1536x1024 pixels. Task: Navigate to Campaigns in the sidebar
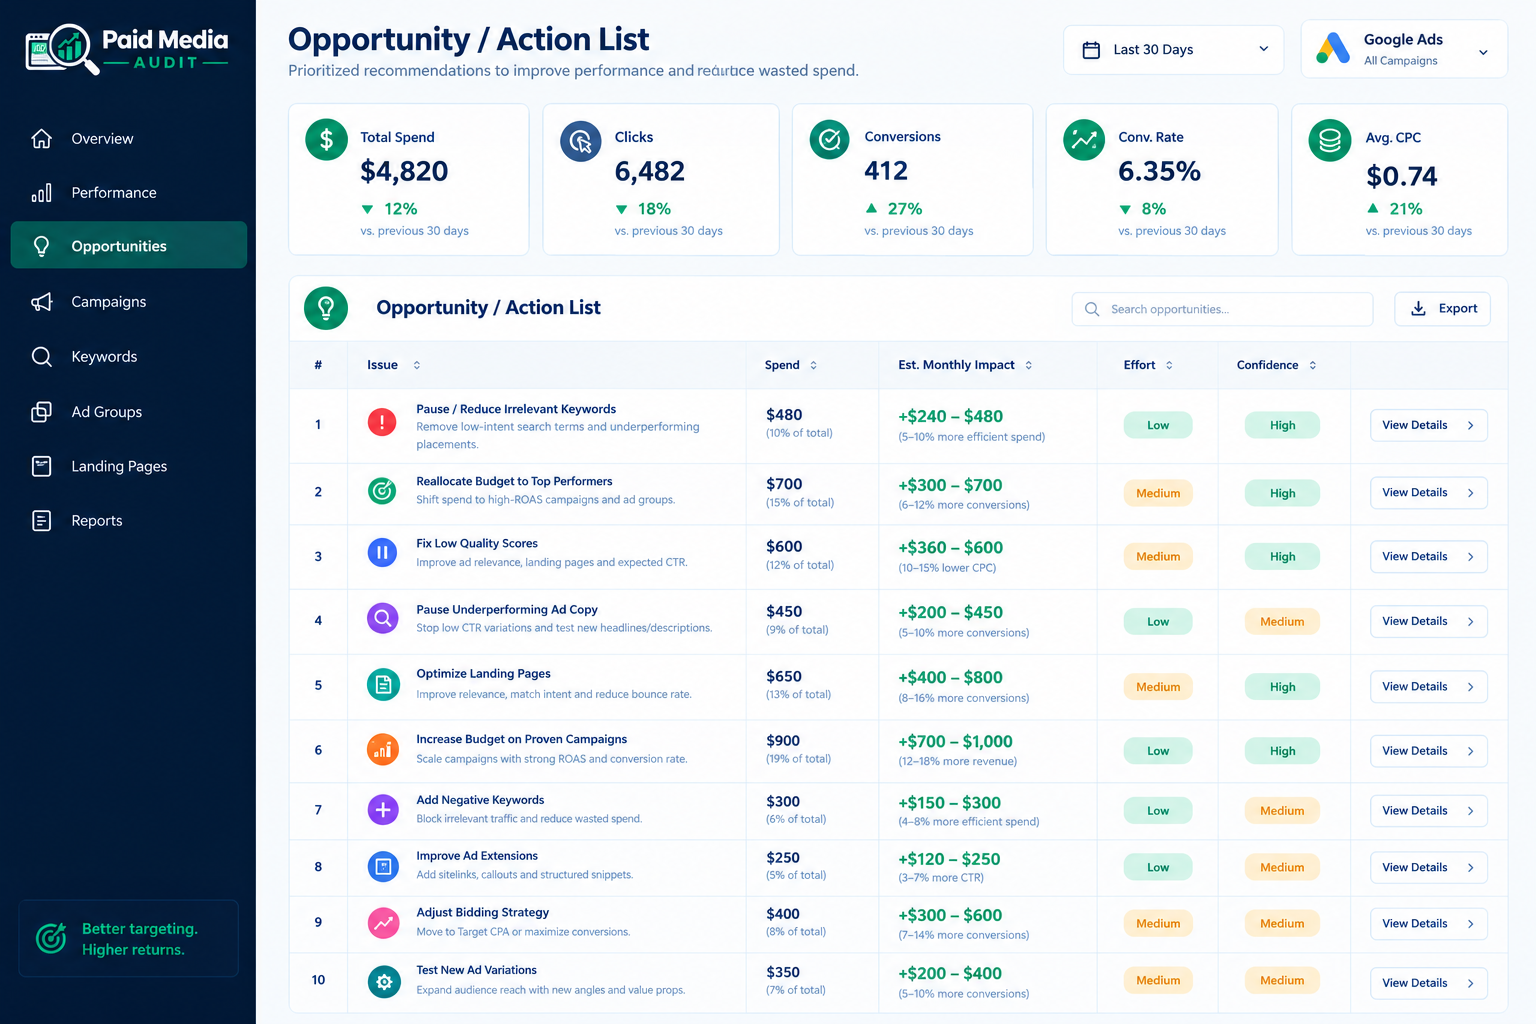click(x=129, y=302)
